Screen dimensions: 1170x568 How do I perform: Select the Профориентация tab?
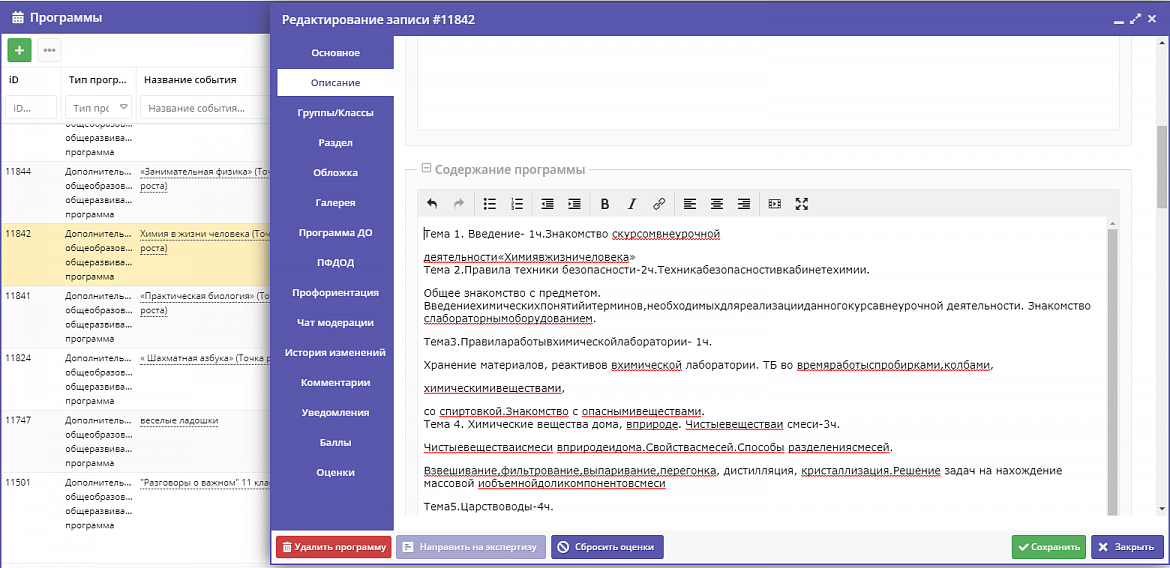336,293
